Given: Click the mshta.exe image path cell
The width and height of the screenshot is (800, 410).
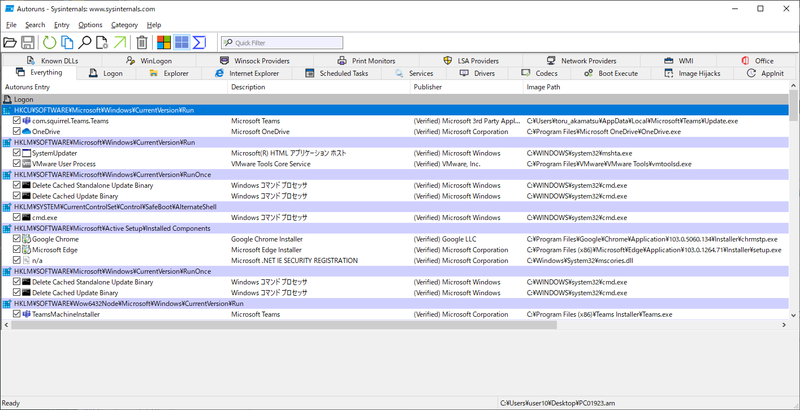Looking at the screenshot, I should tap(580, 153).
